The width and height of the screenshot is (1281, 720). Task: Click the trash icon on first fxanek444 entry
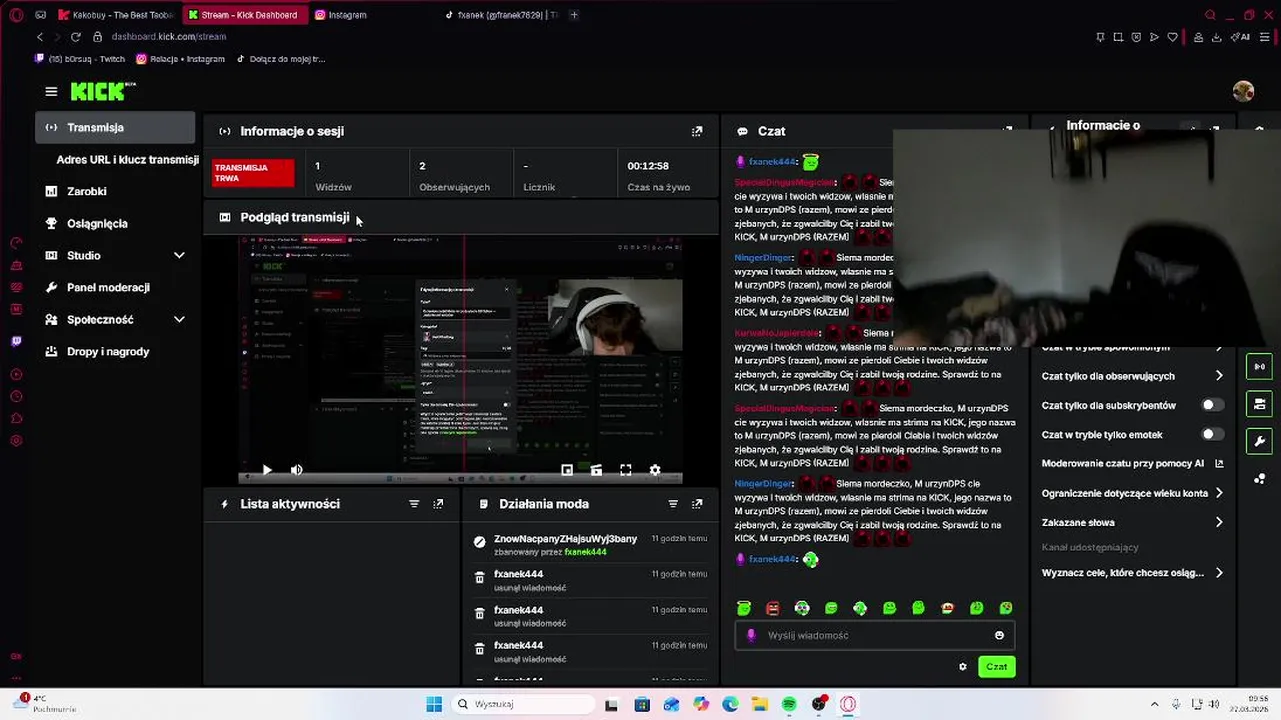pos(480,578)
